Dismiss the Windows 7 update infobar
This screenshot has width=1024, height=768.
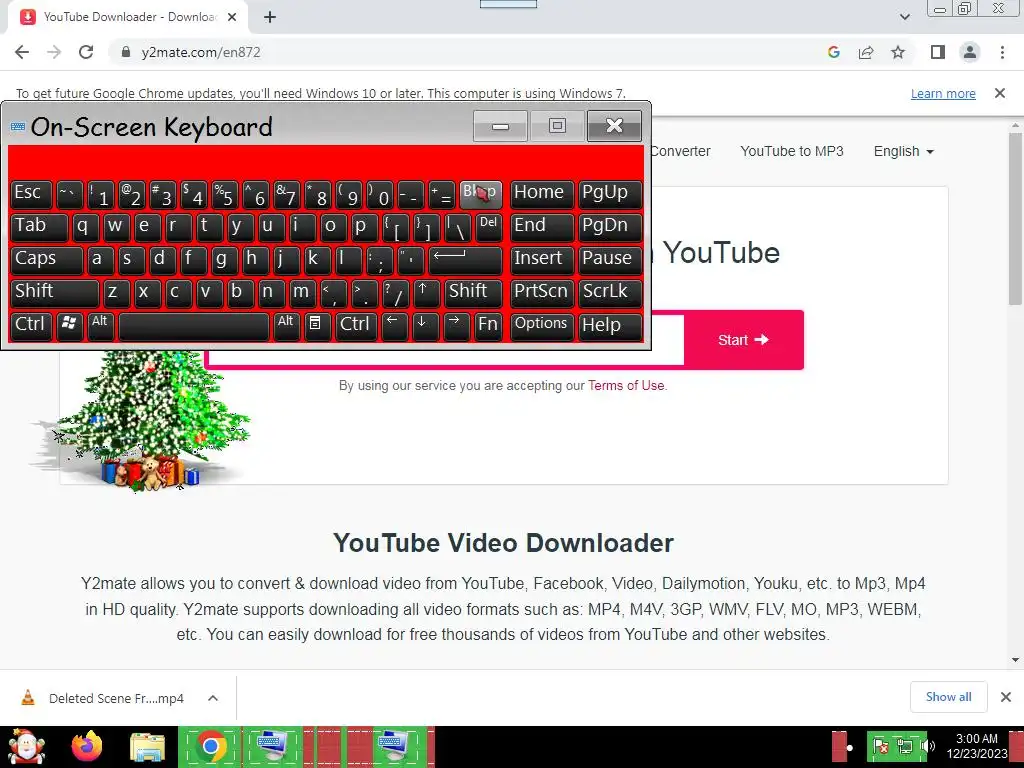[1000, 93]
